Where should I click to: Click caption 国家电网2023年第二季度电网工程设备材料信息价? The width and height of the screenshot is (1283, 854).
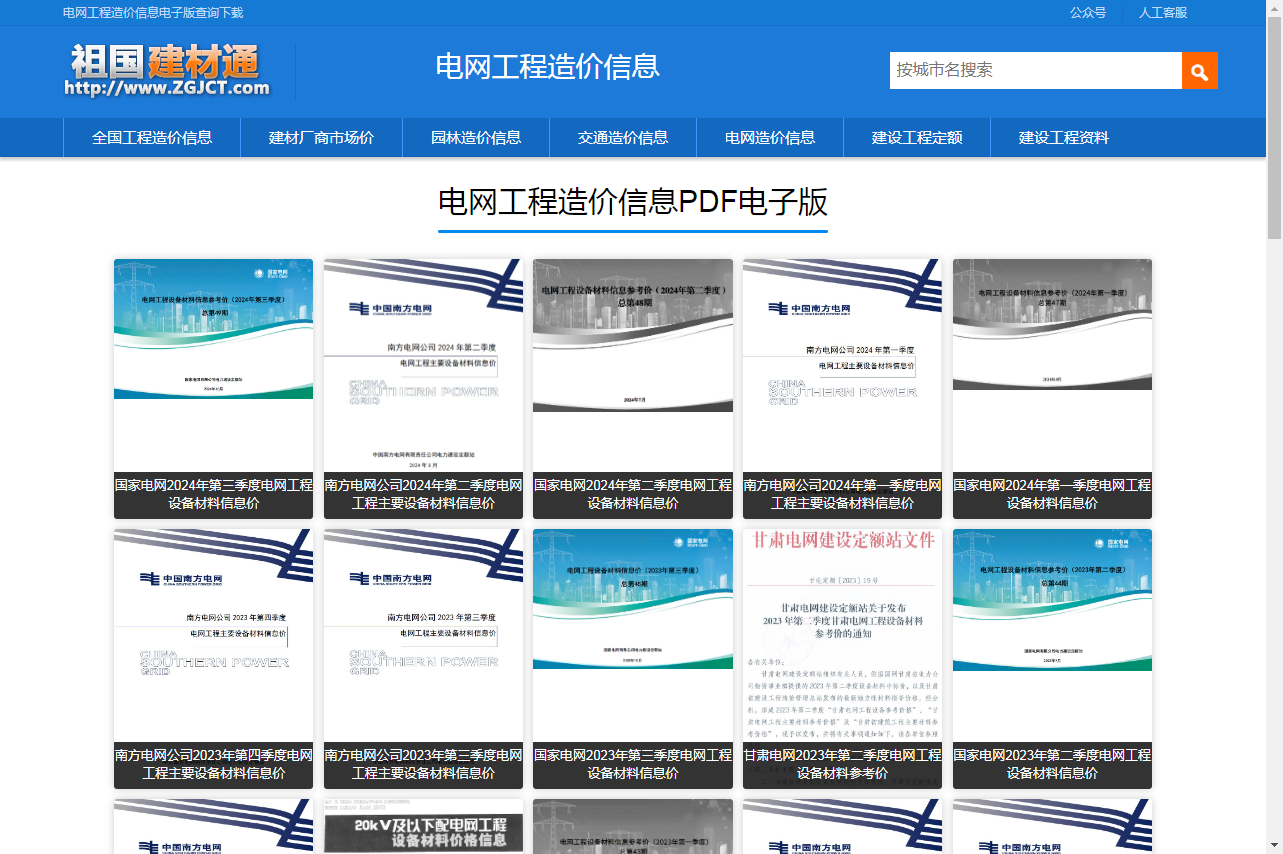1052,764
